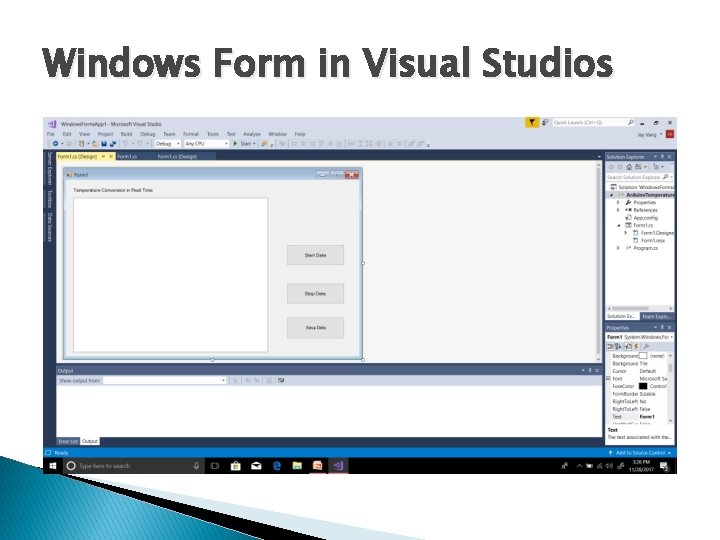Open the Format menu
The width and height of the screenshot is (720, 540).
(191, 134)
